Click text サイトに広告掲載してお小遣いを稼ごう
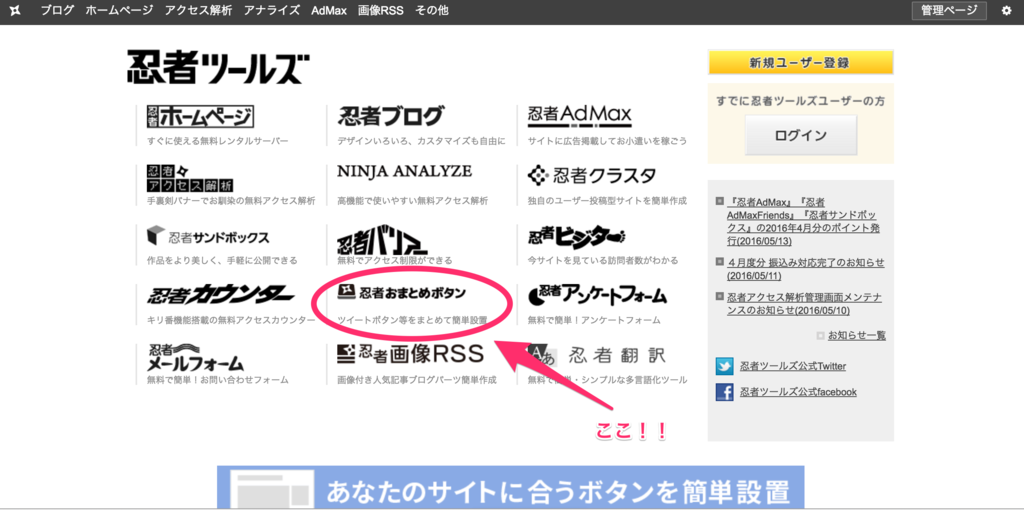Image resolution: width=1024 pixels, height=510 pixels. 607,141
